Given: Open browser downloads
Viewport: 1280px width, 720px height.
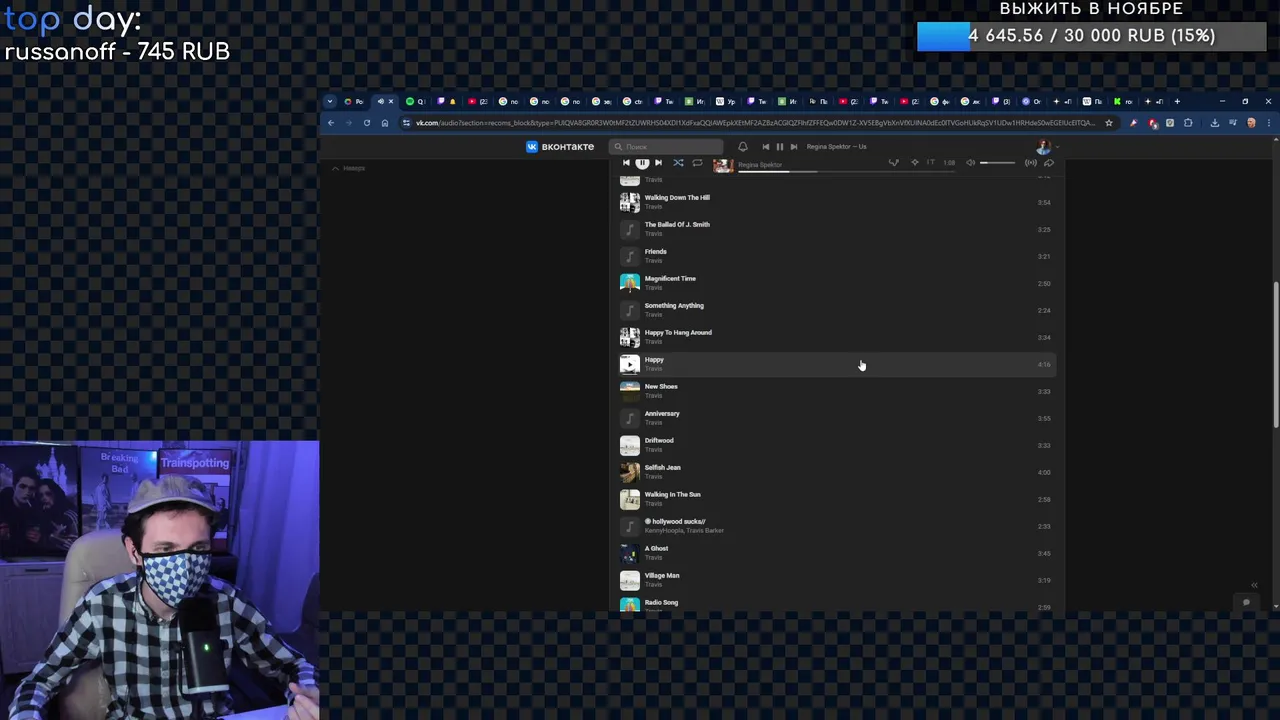Looking at the screenshot, I should (x=1214, y=123).
